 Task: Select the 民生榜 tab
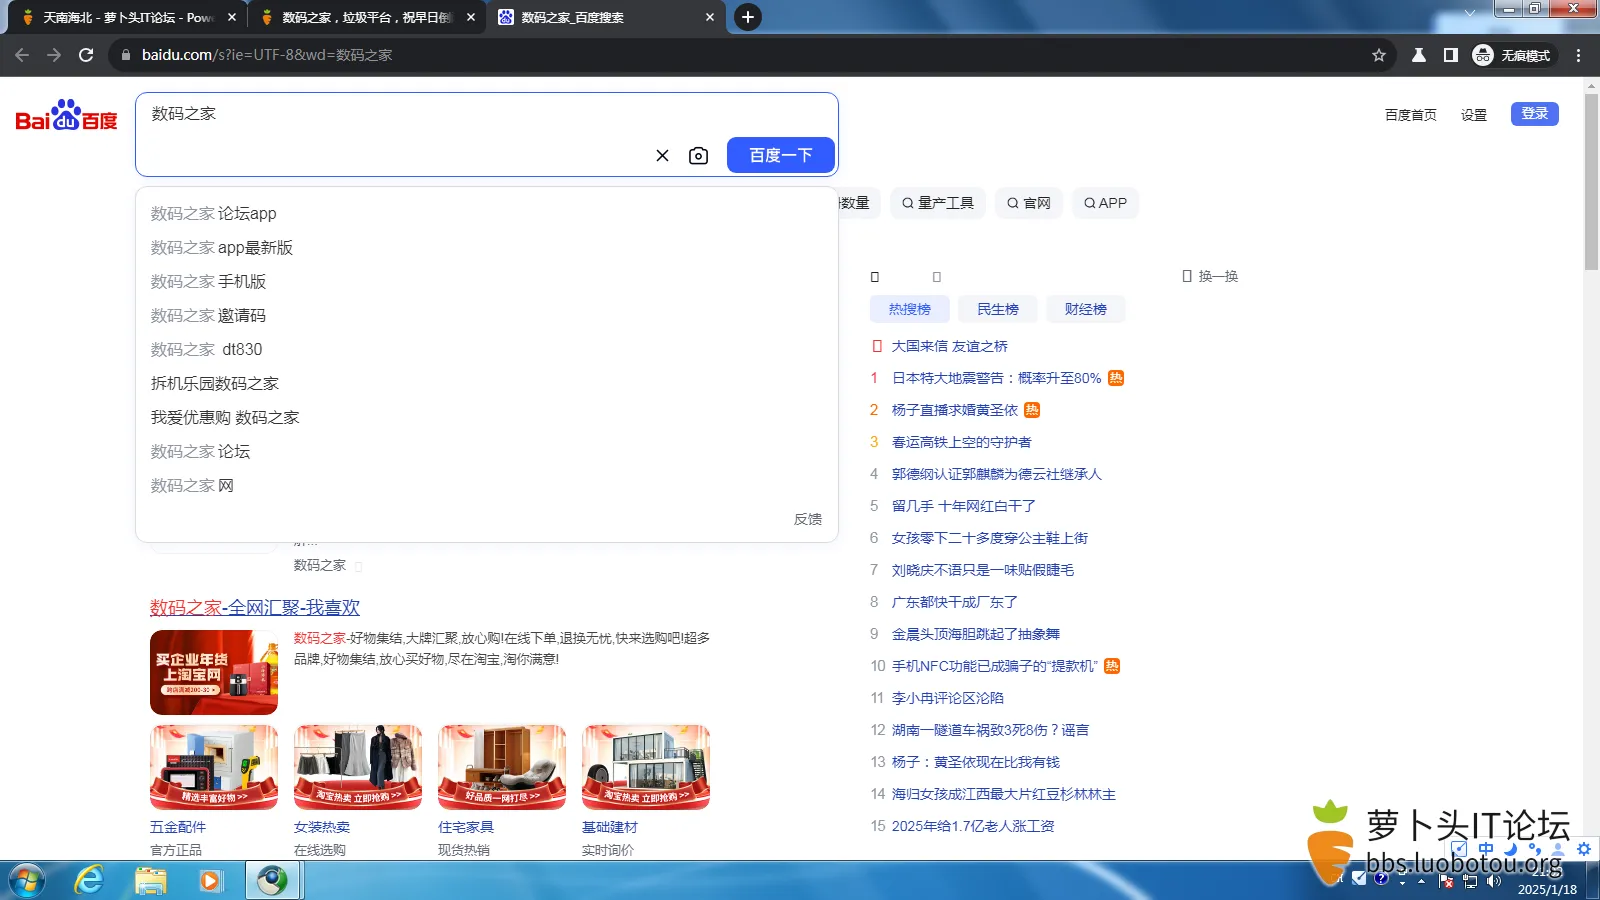[997, 309]
